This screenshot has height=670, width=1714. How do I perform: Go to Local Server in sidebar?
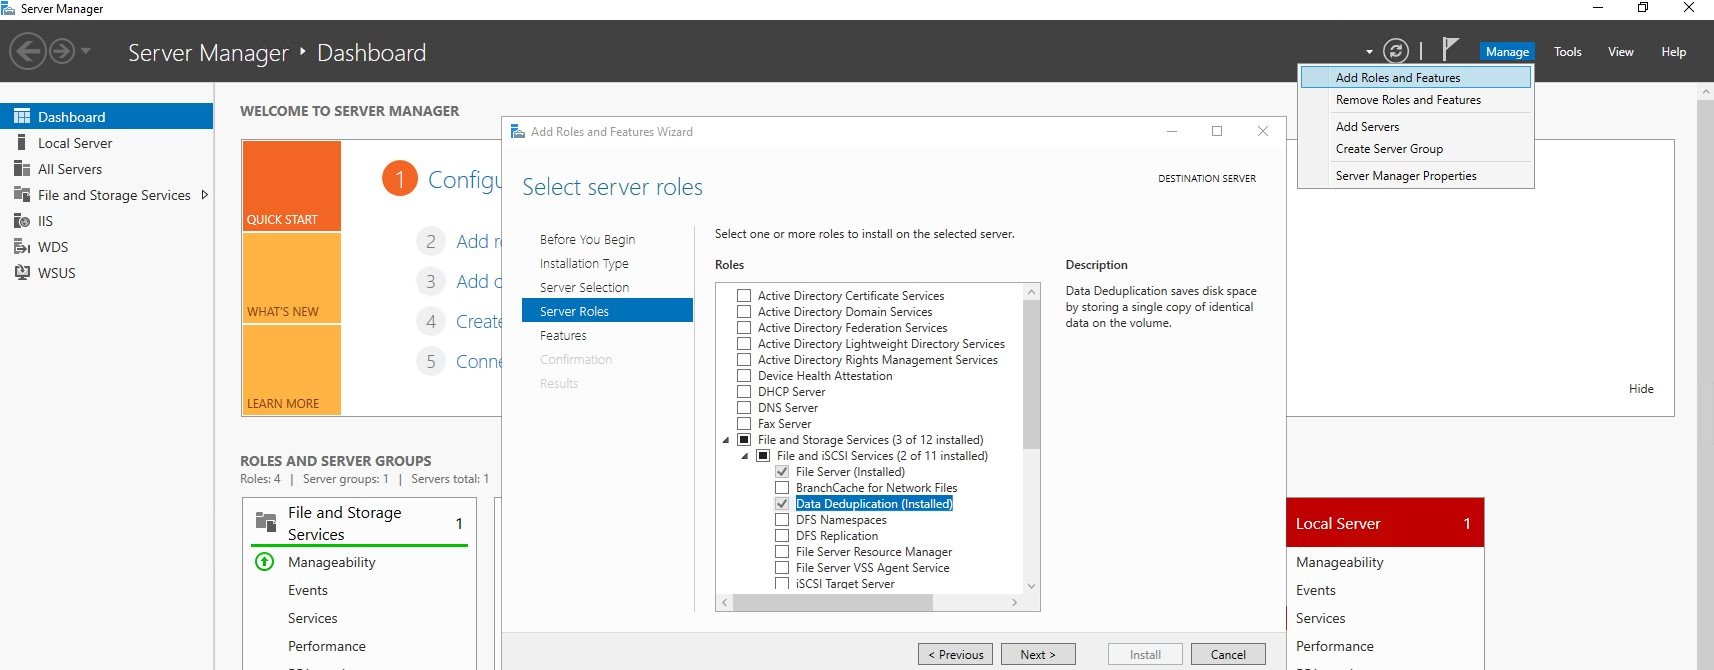tap(74, 143)
